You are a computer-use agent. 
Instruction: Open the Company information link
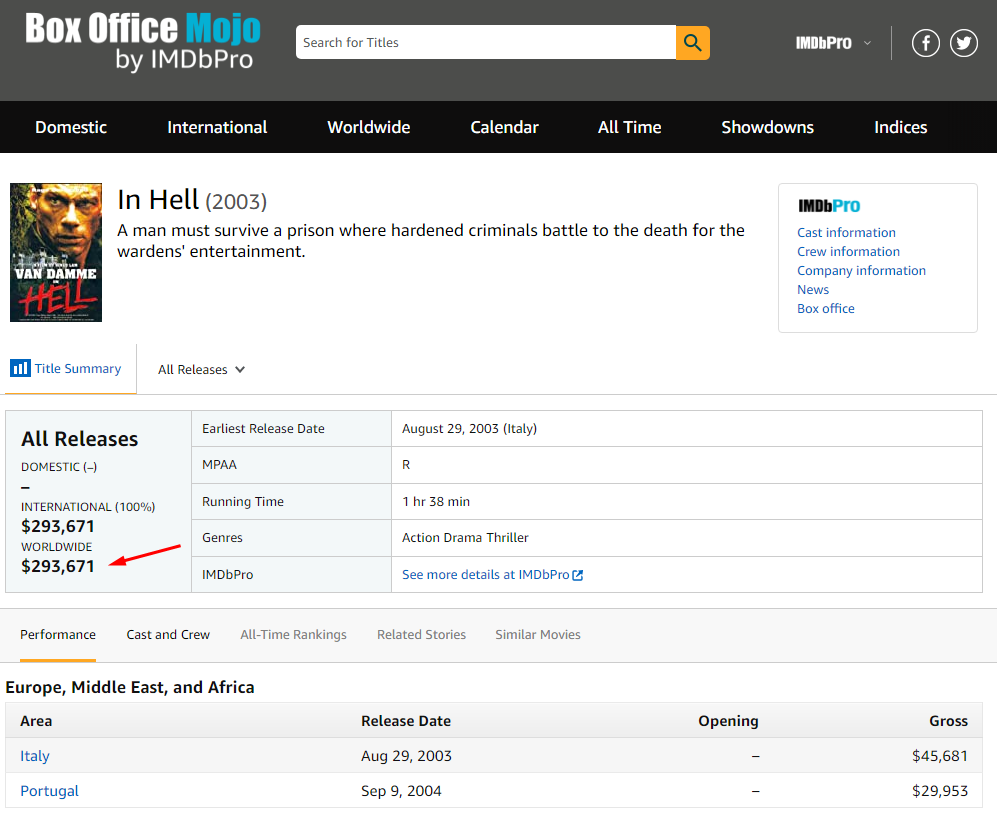coord(862,271)
